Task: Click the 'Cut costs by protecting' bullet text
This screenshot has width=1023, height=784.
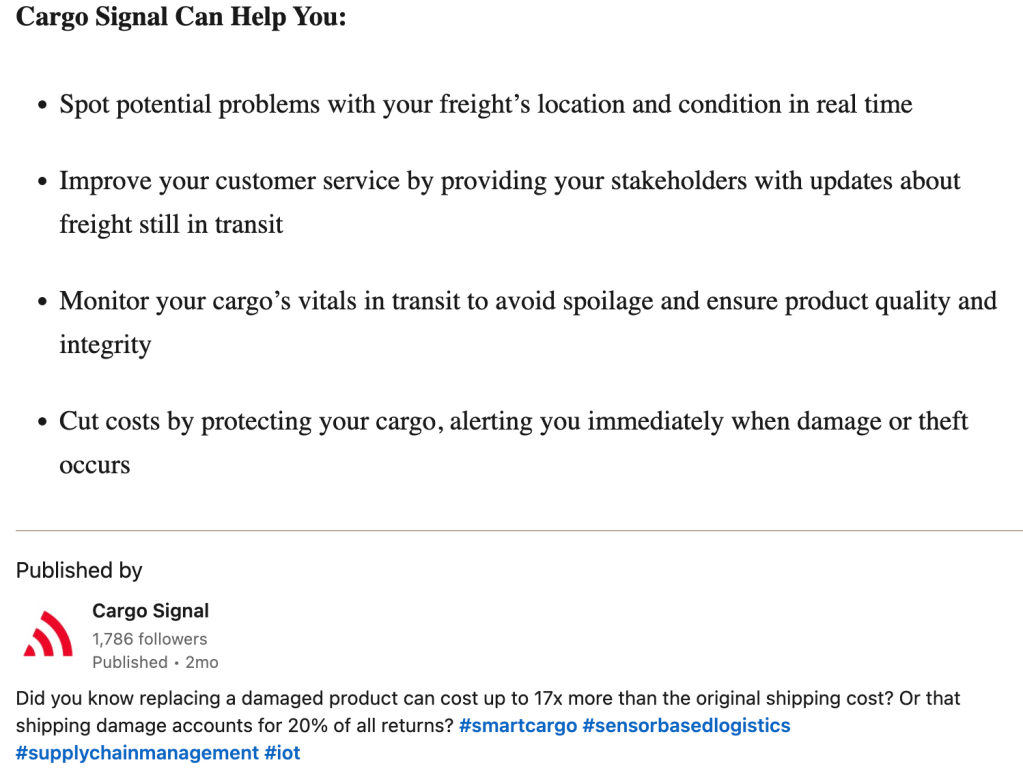Action: pyautogui.click(x=513, y=421)
